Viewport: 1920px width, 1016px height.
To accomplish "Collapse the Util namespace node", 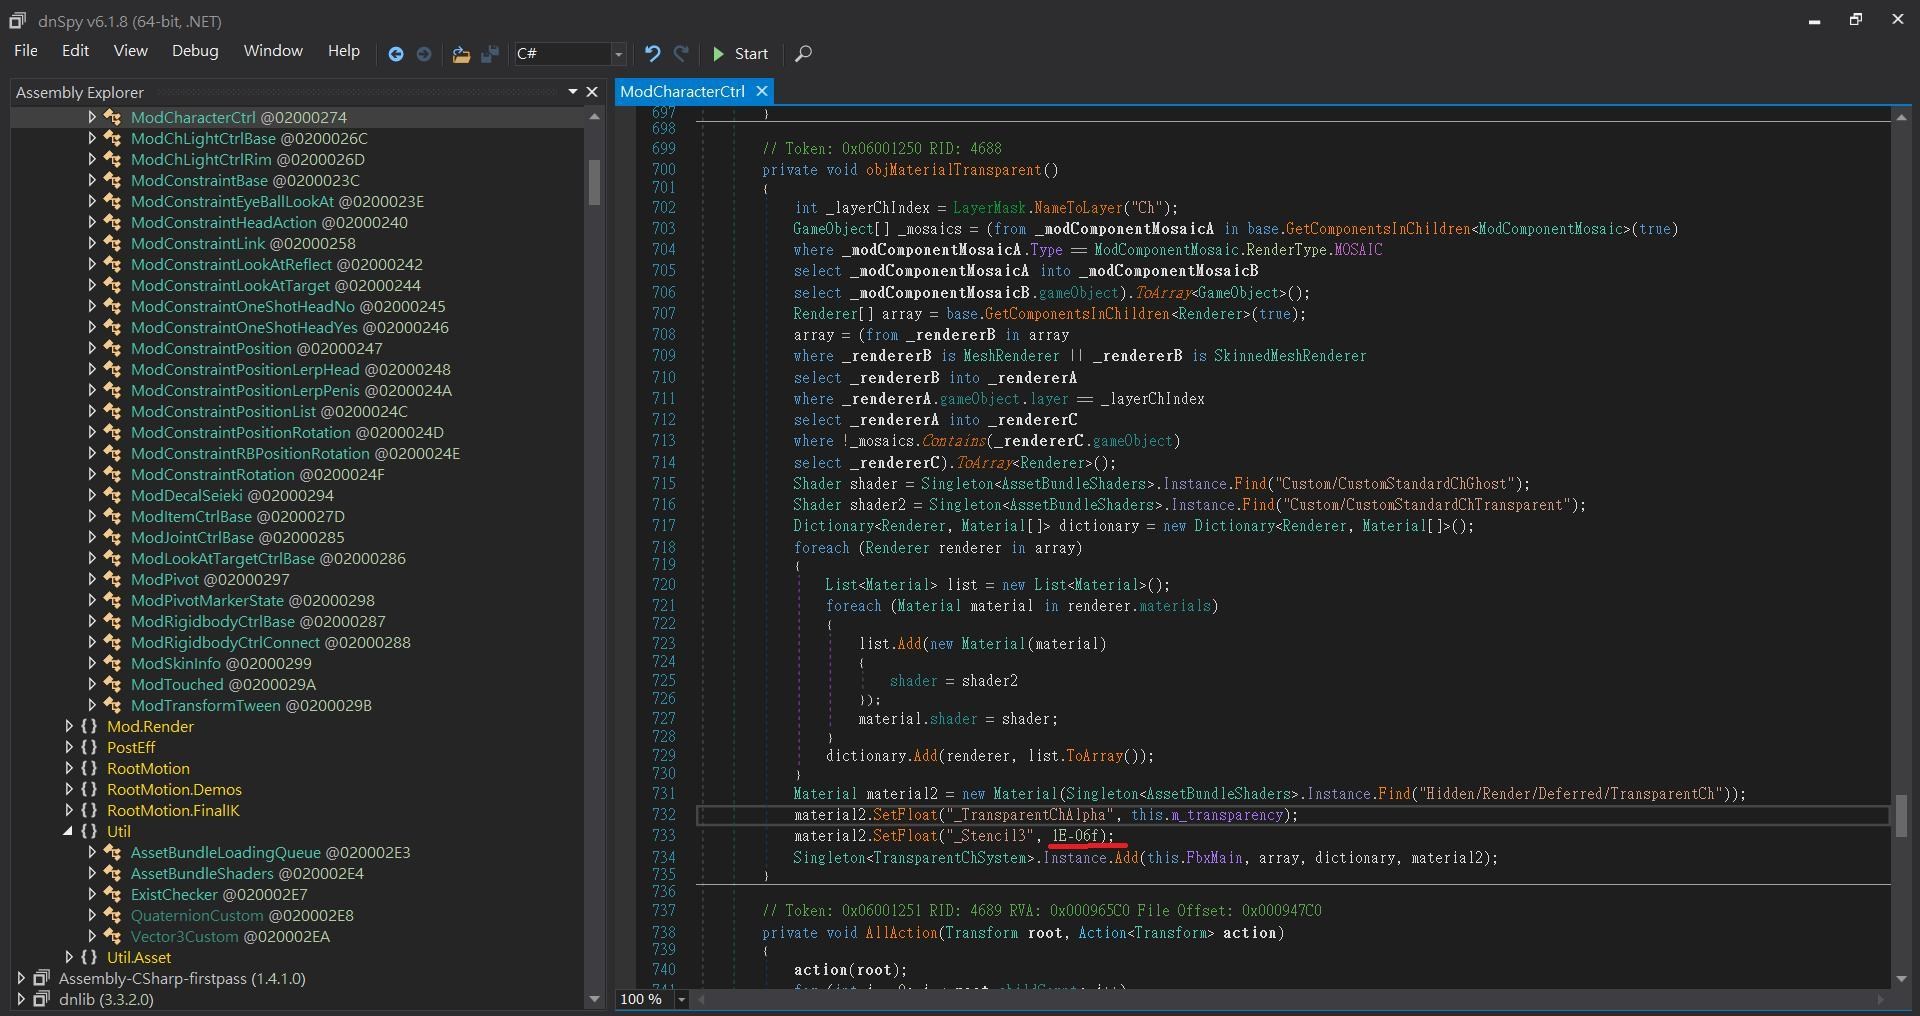I will pos(68,831).
